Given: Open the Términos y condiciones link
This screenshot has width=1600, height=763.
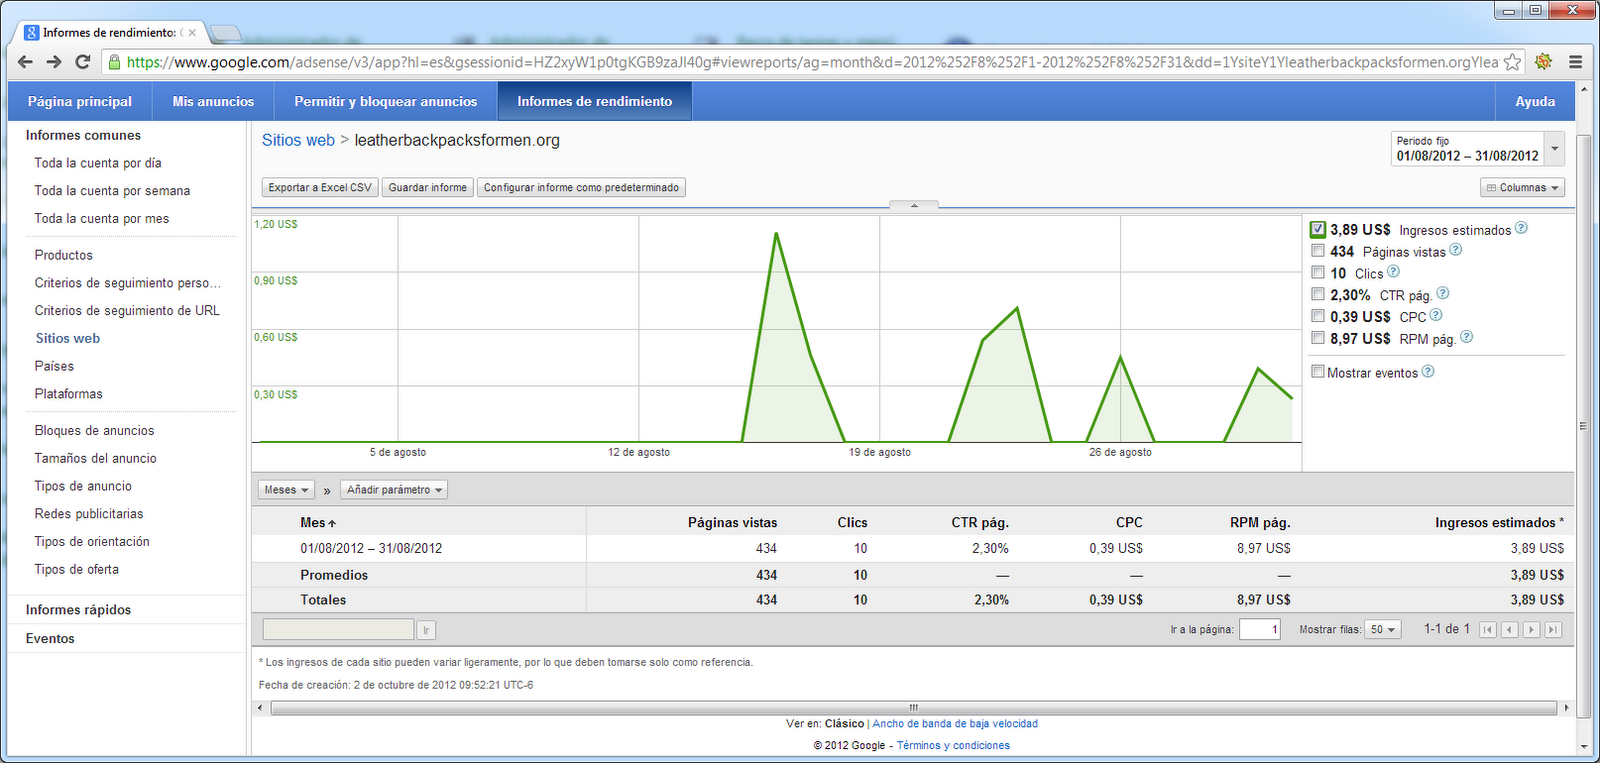Looking at the screenshot, I should point(953,746).
